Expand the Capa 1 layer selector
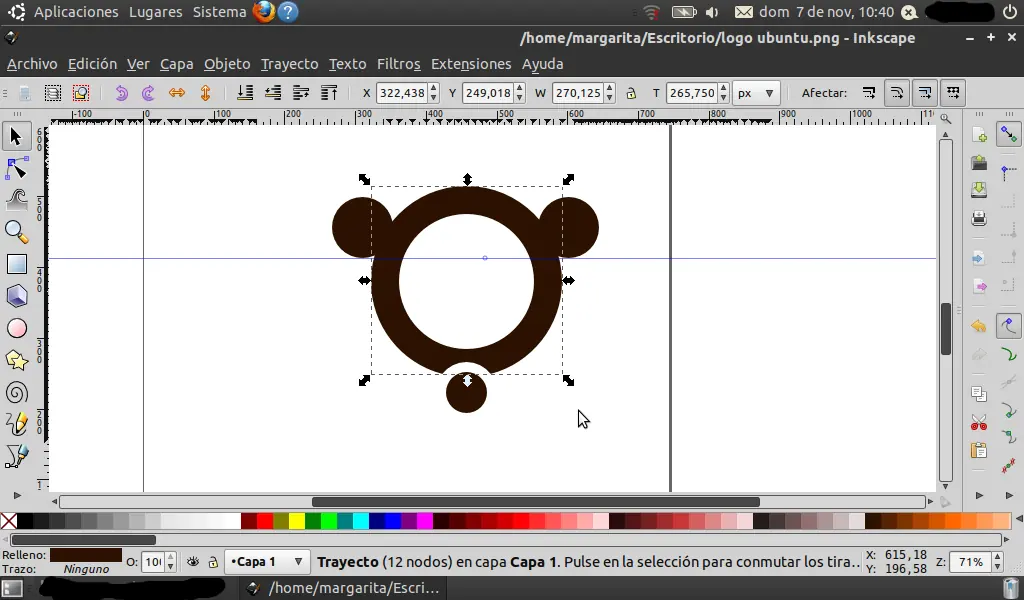Screen dimensions: 1024x600 coord(268,562)
